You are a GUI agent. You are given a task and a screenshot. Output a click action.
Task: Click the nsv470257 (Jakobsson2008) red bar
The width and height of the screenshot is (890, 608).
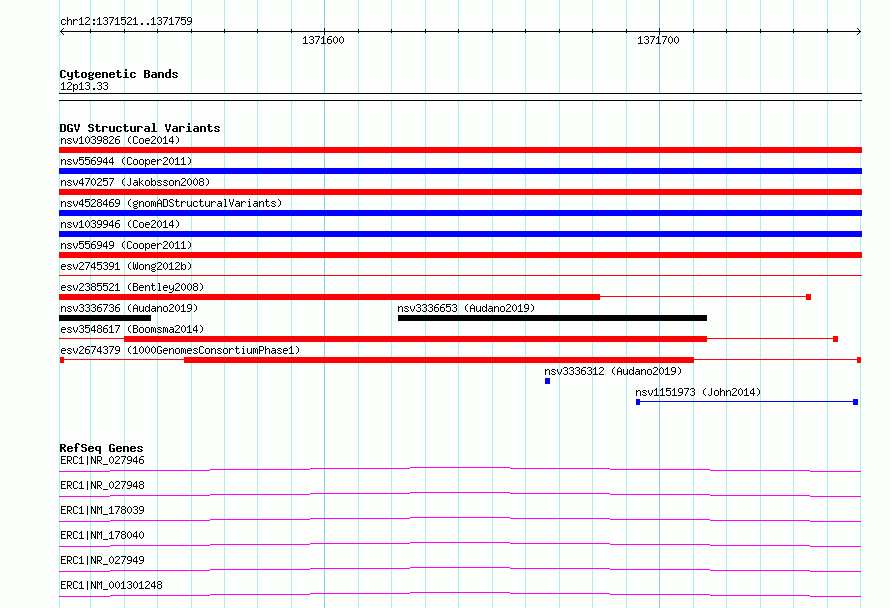[460, 192]
